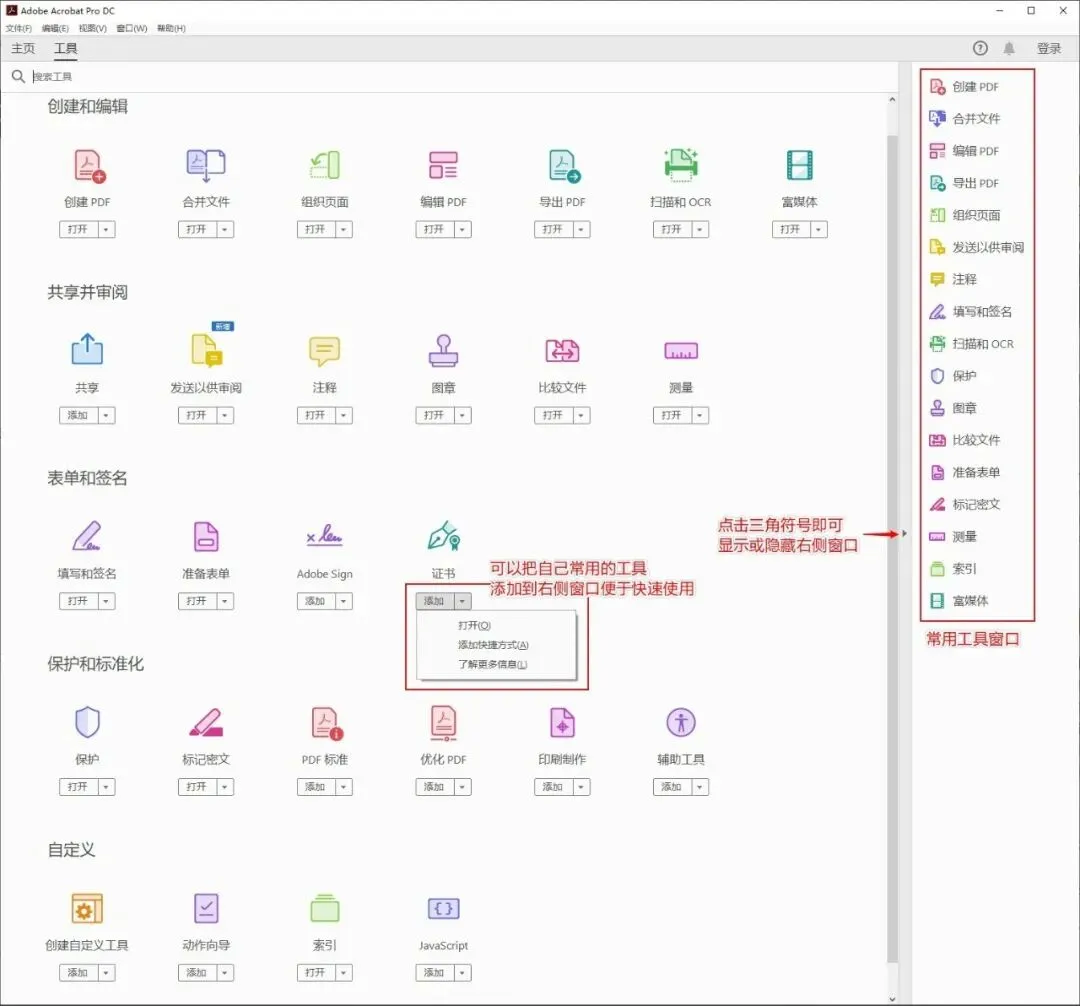Click the vertical scrollbar of tools list
This screenshot has width=1080, height=1006.
click(x=892, y=548)
